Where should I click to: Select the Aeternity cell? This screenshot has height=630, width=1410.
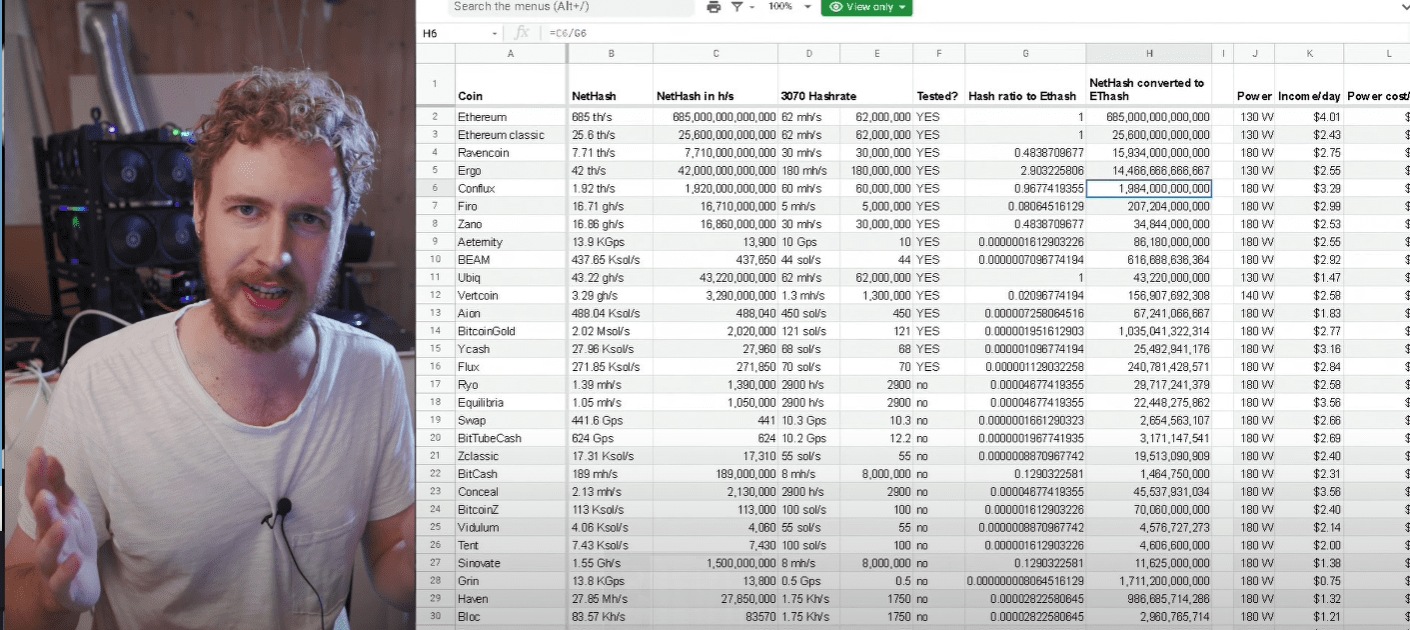point(511,242)
